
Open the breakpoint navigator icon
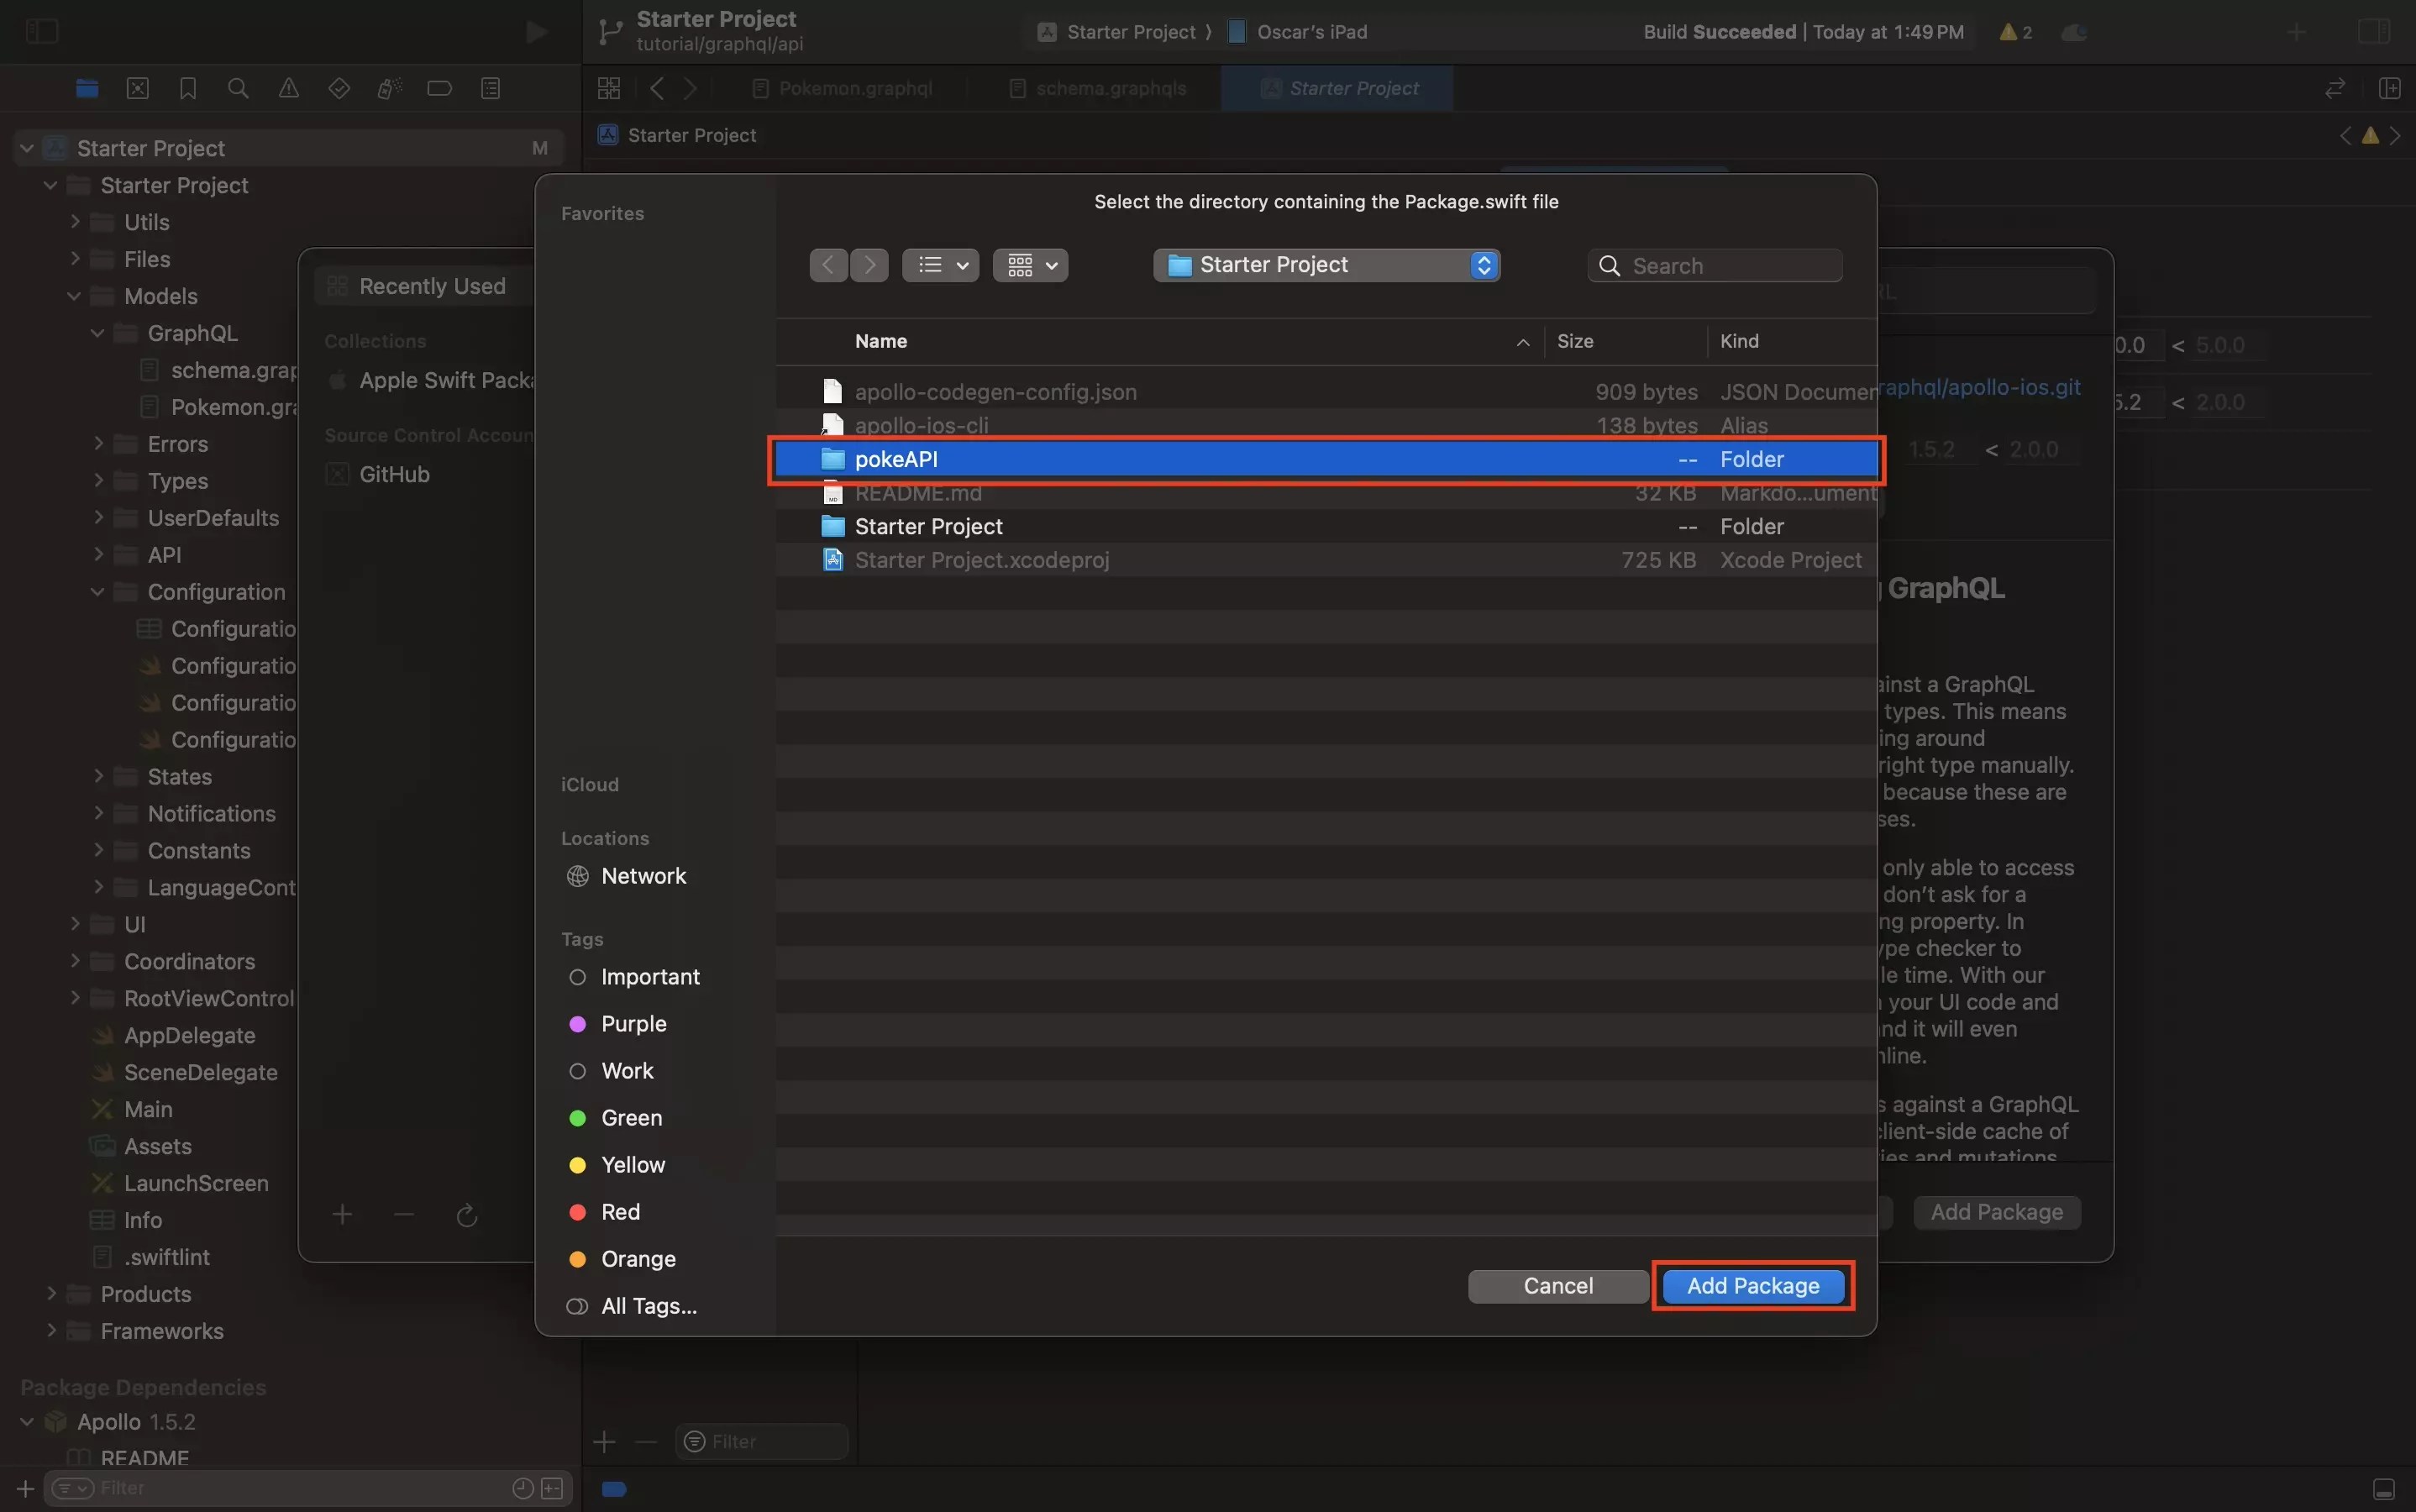click(x=439, y=88)
